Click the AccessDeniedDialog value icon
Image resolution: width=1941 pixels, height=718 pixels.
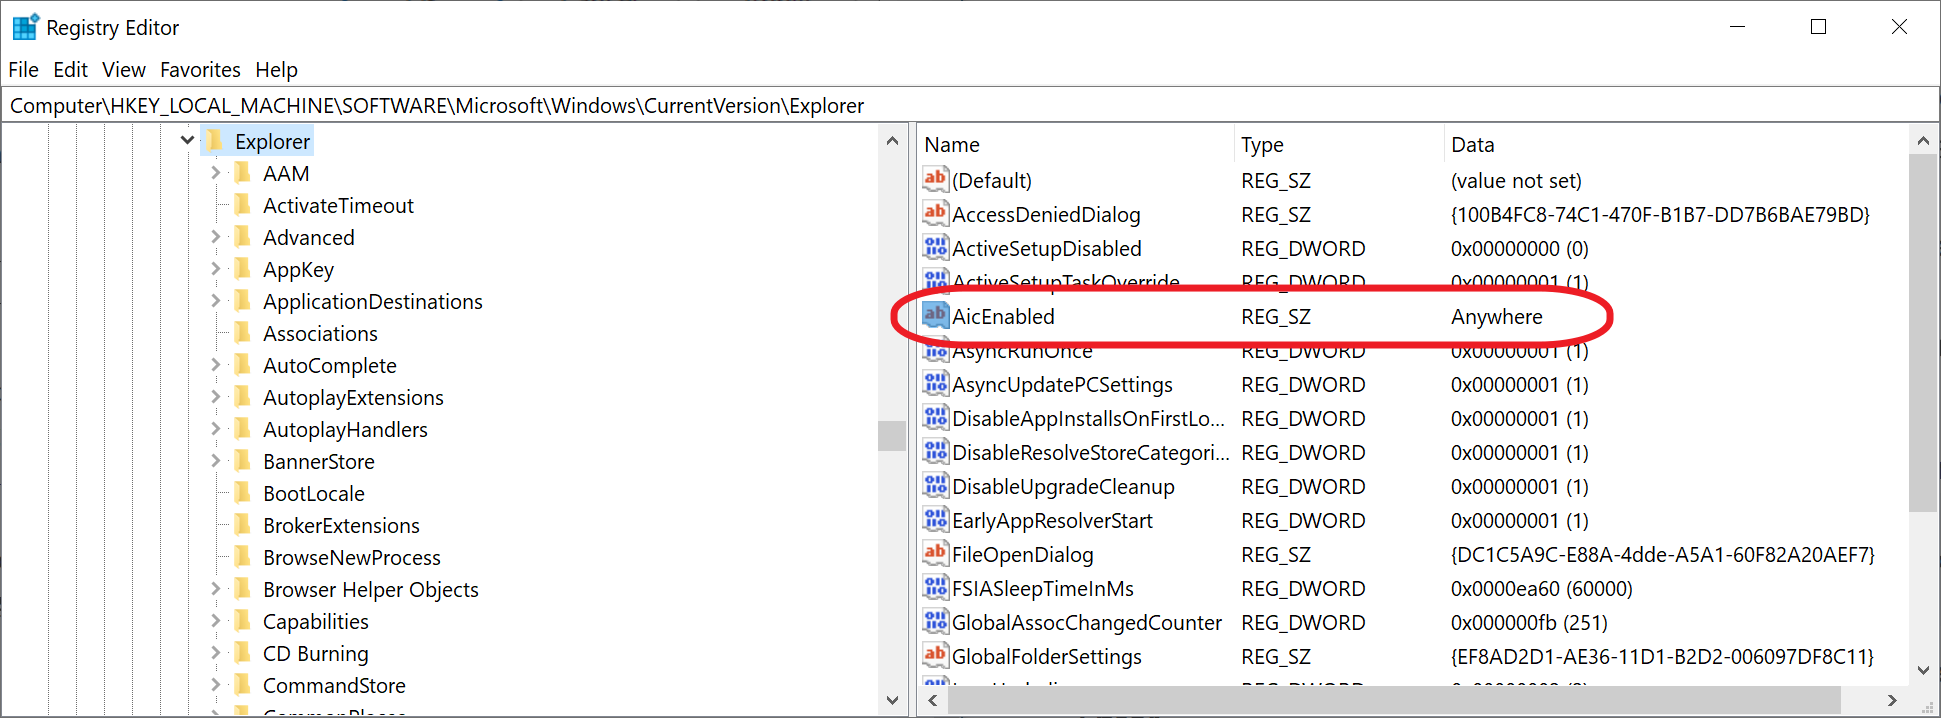(x=935, y=214)
